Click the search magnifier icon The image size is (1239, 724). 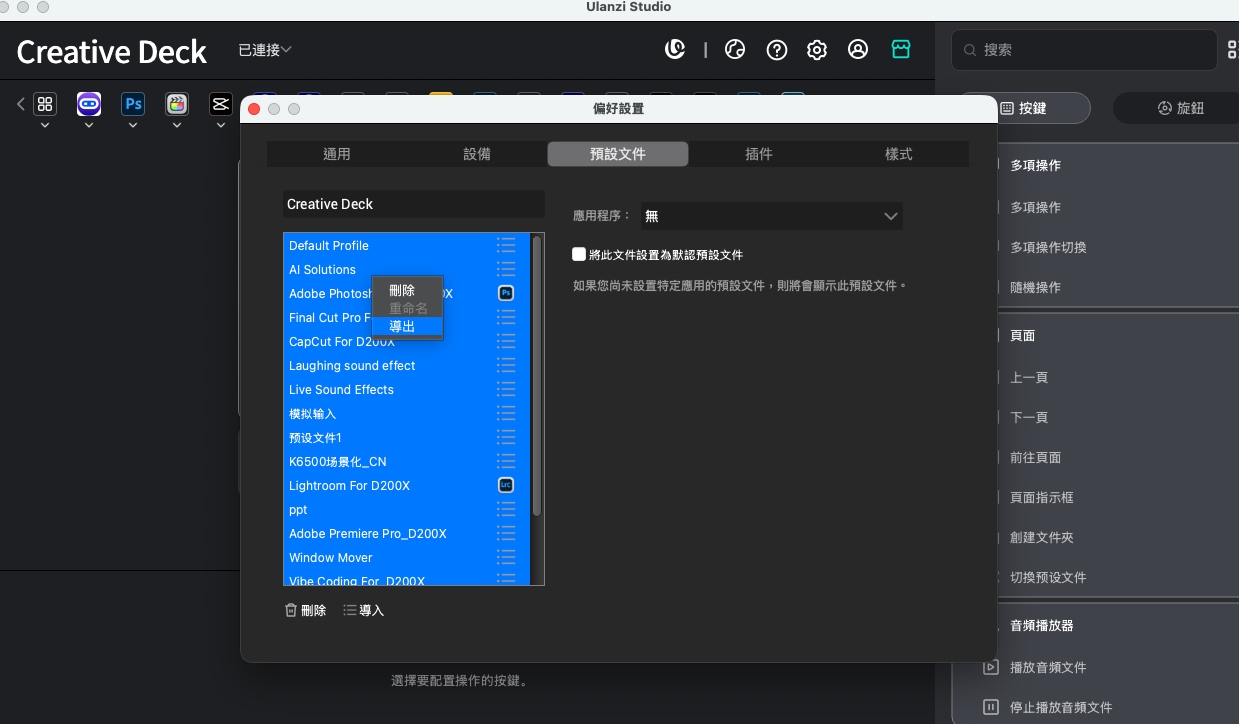click(x=970, y=49)
